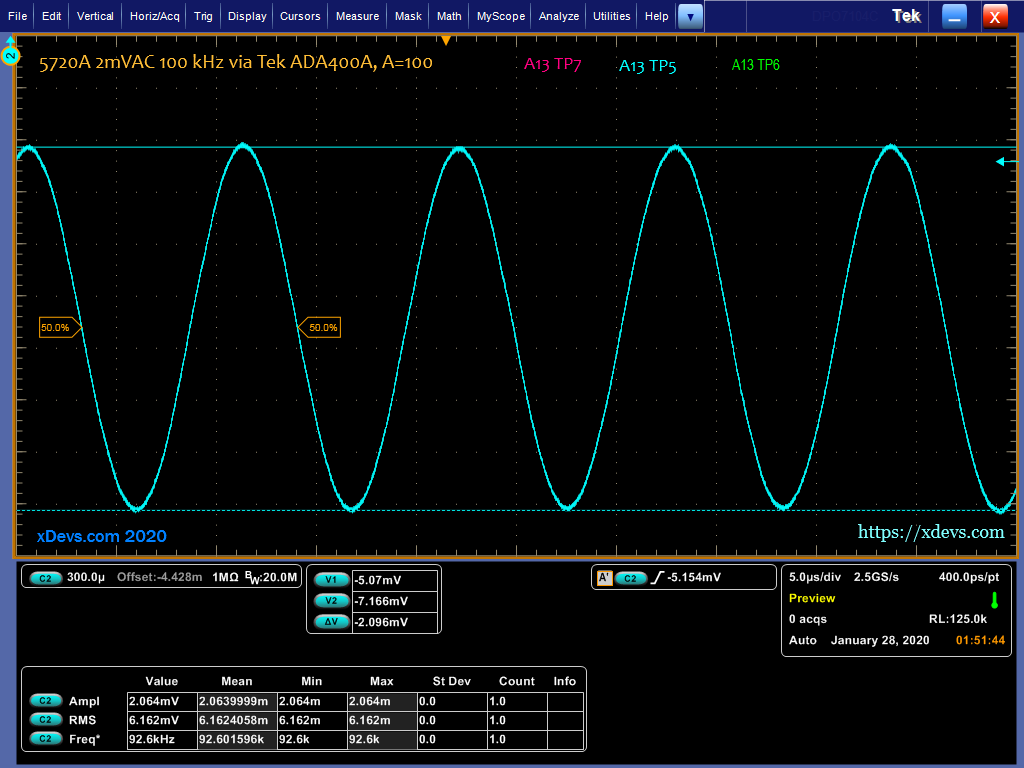Open the Mask menu
1024x768 pixels.
point(408,16)
